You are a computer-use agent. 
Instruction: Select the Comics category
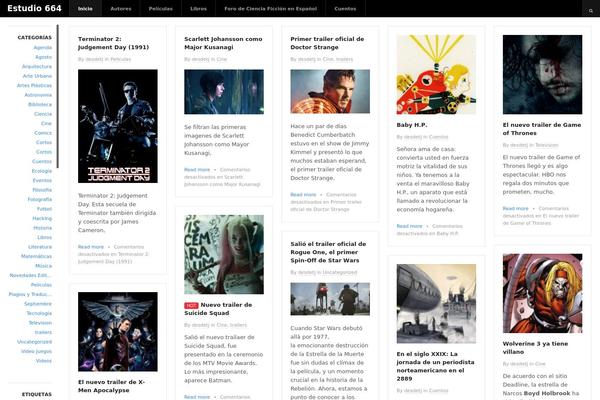point(43,133)
